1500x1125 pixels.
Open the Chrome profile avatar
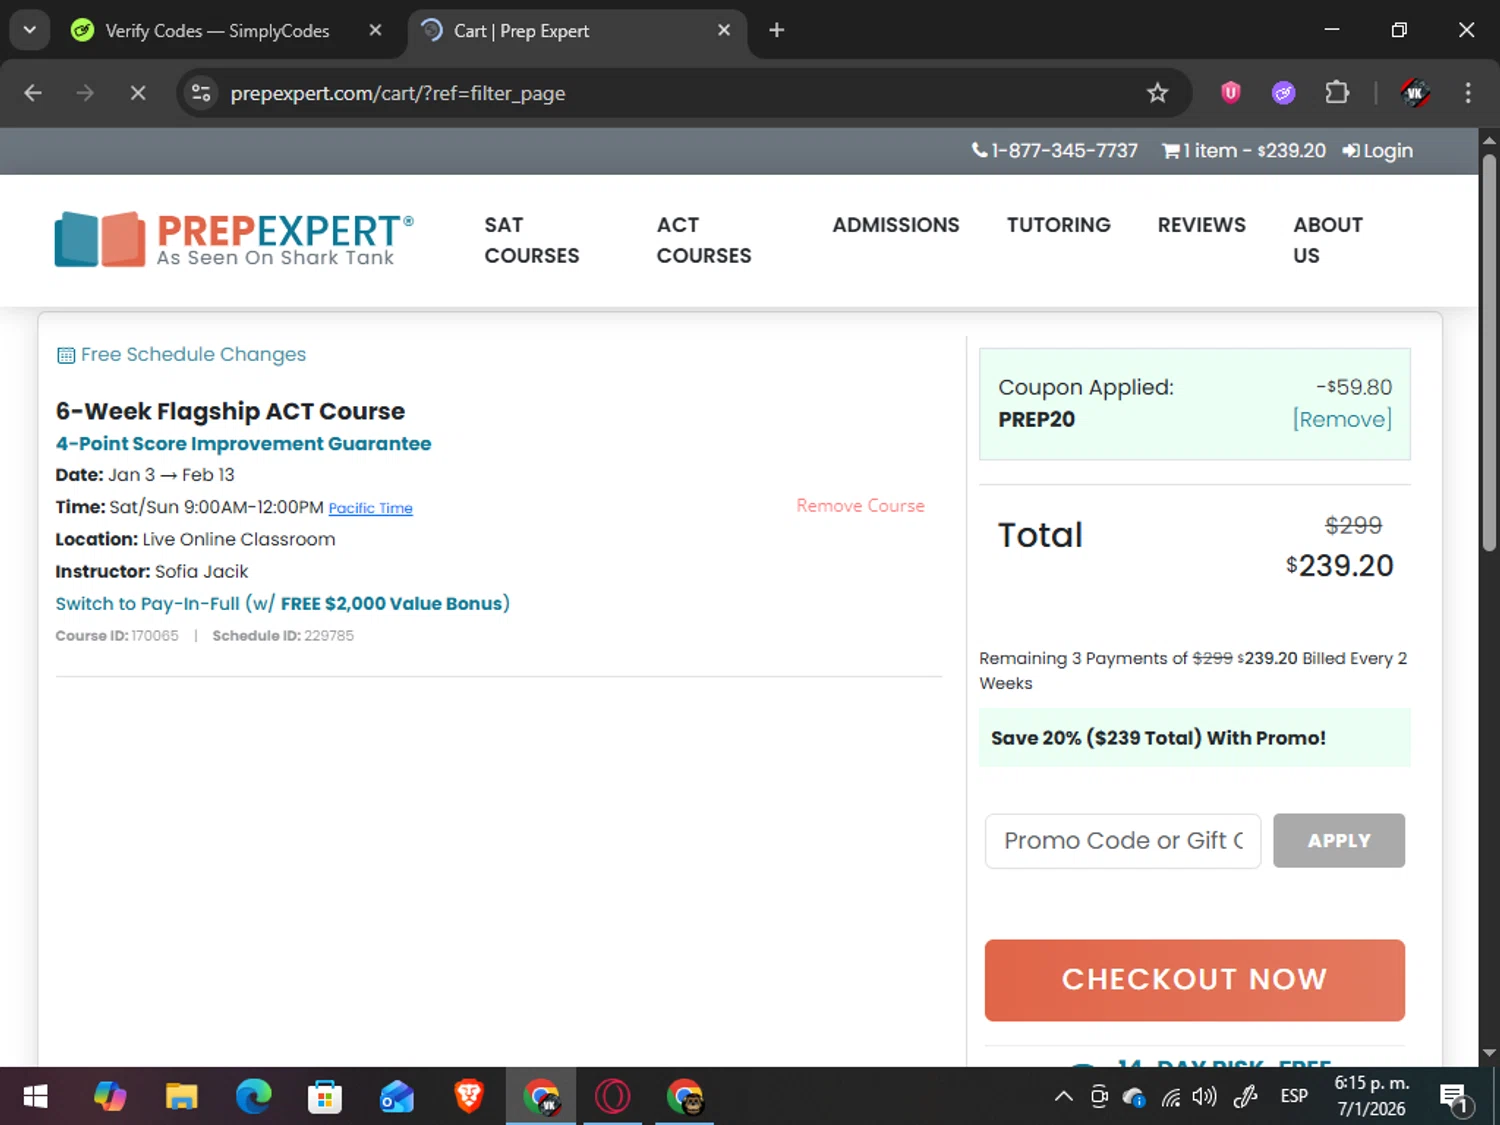1414,93
